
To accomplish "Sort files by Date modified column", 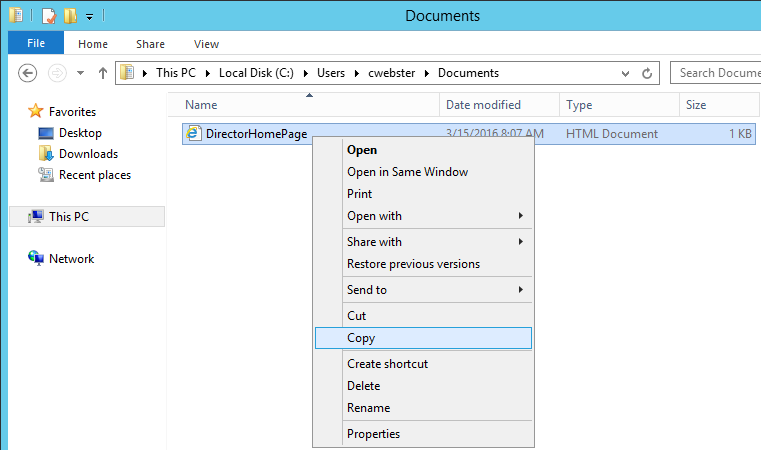I will tap(483, 105).
